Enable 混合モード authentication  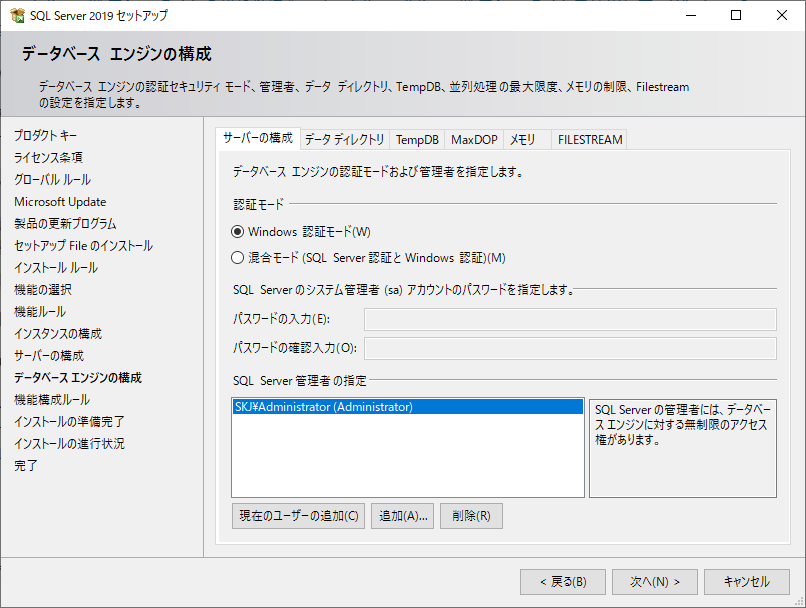tap(236, 257)
